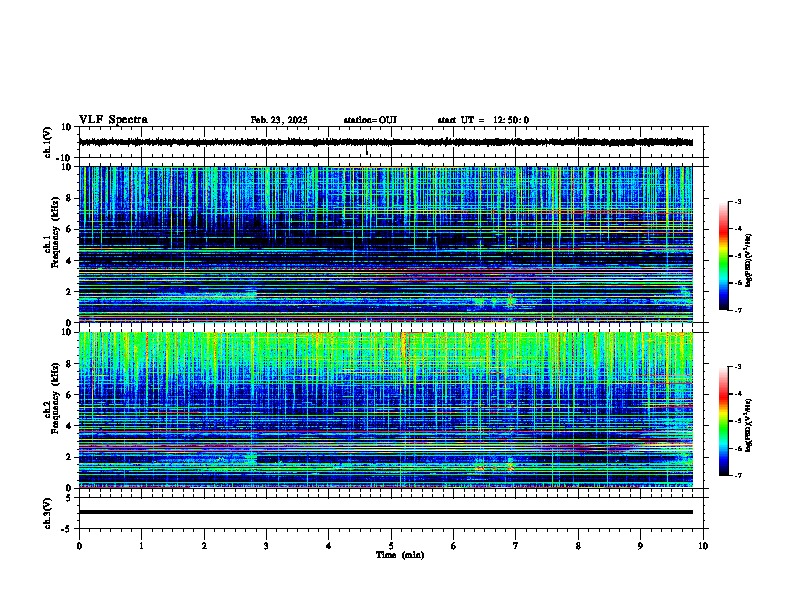Click the -3 label on ch.2 colorbar
Screen dimensions: 792x612
(x=738, y=367)
